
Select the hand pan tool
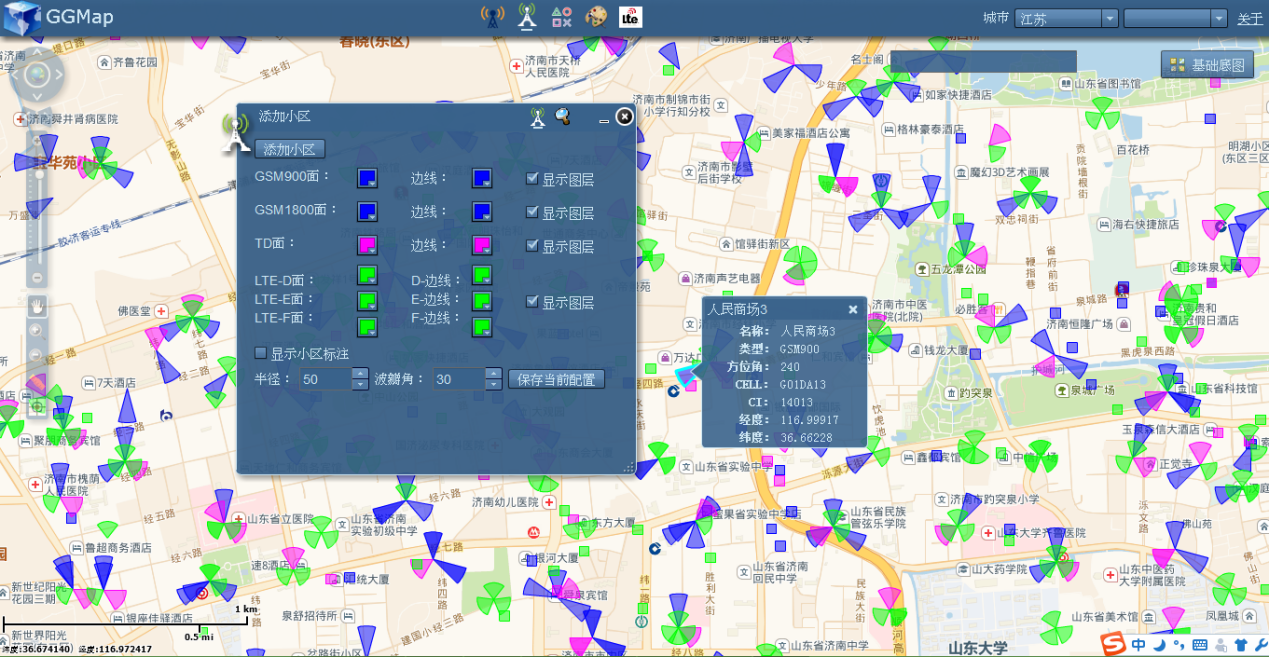tap(37, 305)
